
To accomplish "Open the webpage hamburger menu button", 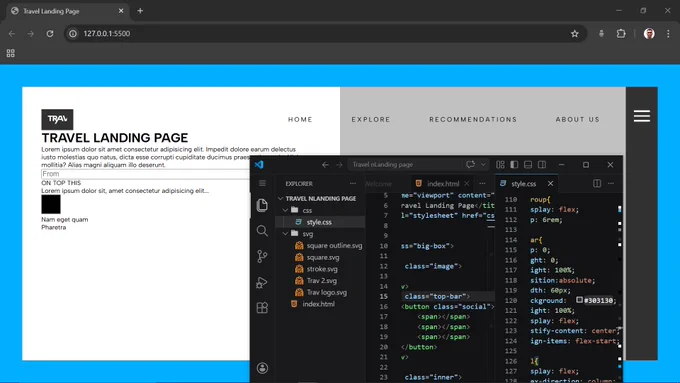I will pos(641,116).
